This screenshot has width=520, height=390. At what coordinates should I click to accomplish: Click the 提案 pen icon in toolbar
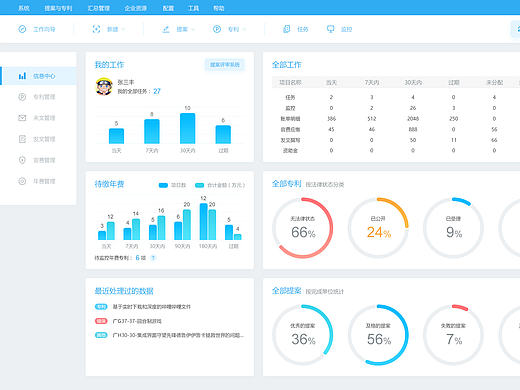pyautogui.click(x=166, y=29)
